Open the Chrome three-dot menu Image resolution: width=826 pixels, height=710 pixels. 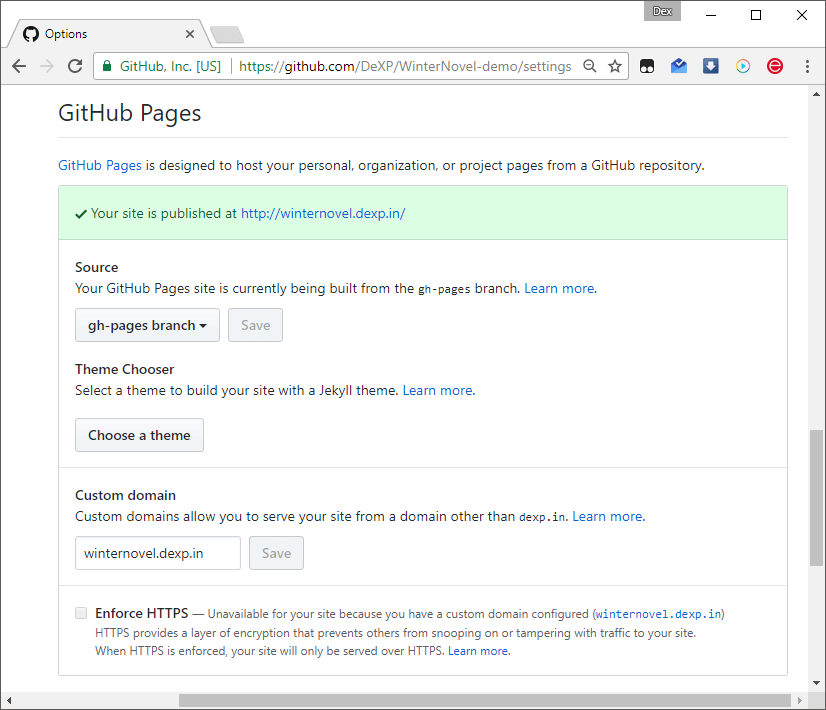click(807, 65)
